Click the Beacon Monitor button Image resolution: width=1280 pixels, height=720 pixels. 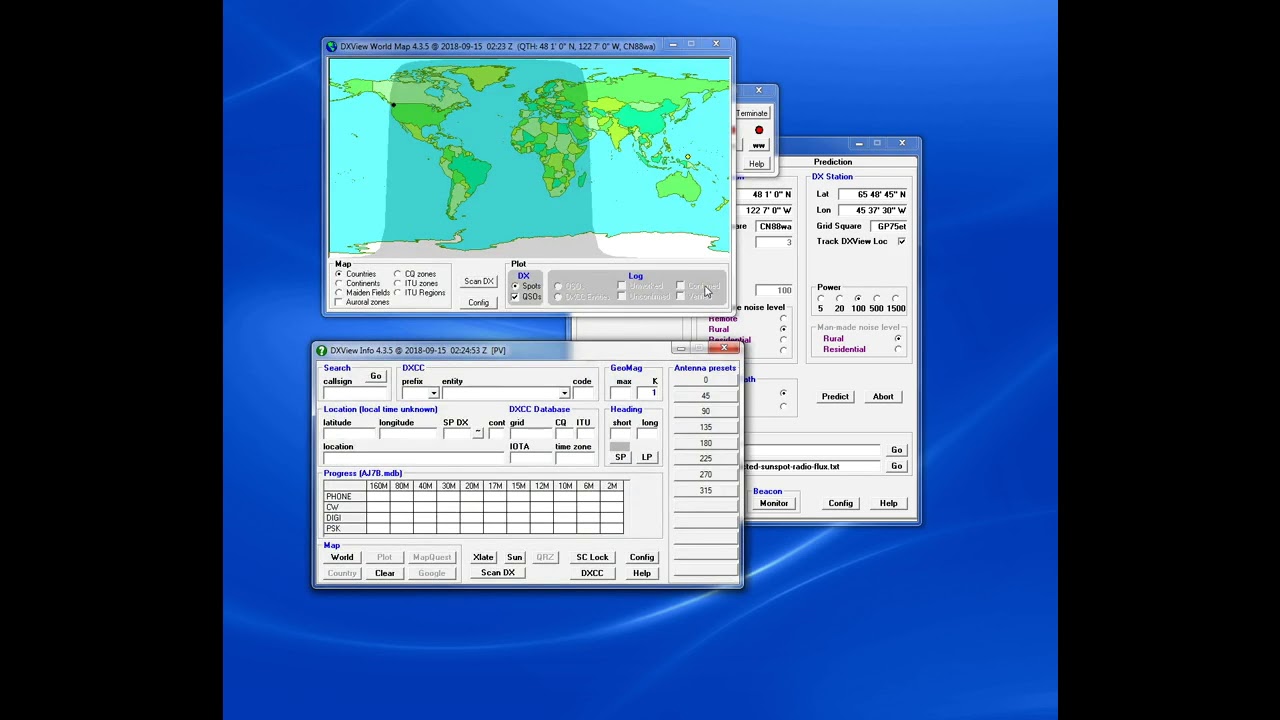[774, 503]
